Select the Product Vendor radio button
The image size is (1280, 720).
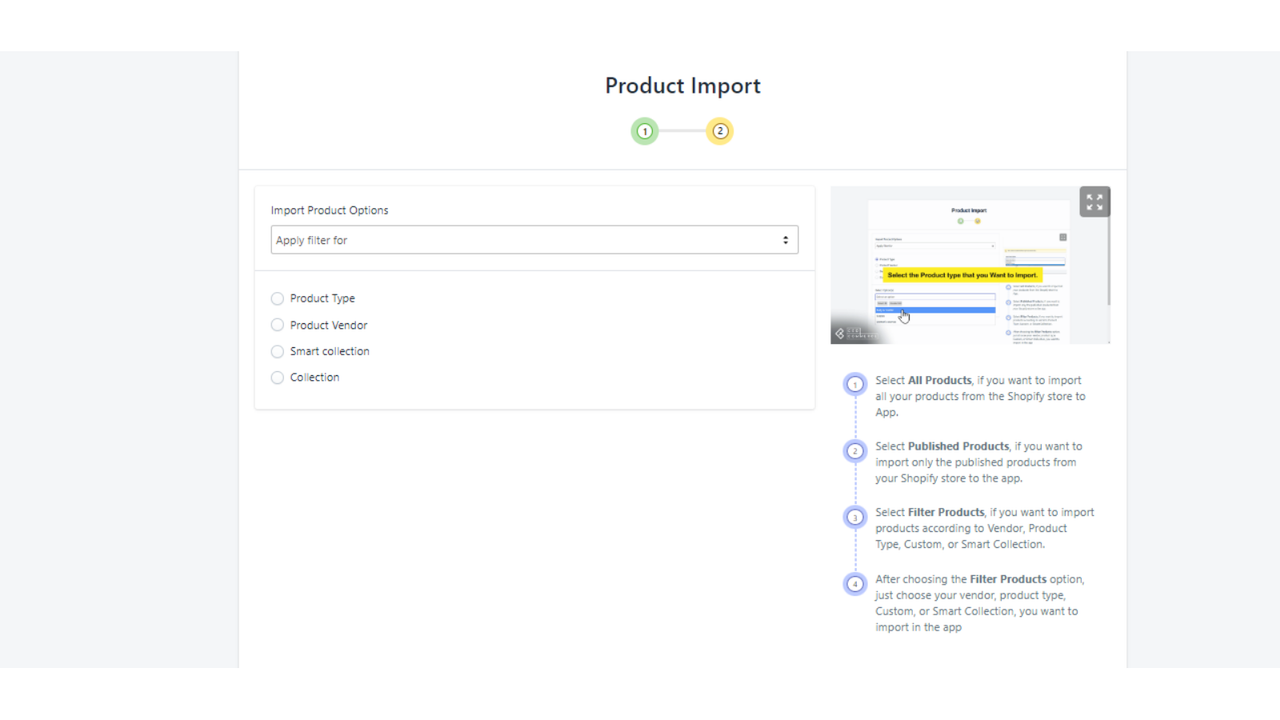[277, 324]
